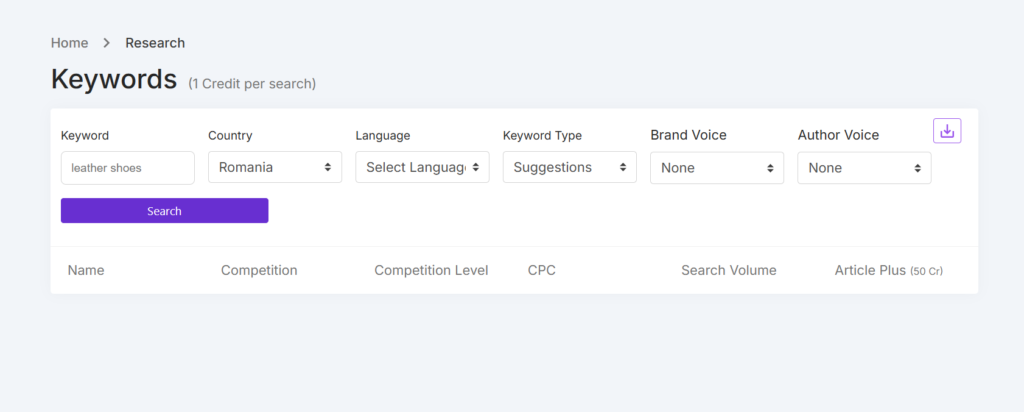Image resolution: width=1024 pixels, height=412 pixels.
Task: Expand the Select Language dropdown
Action: (422, 167)
